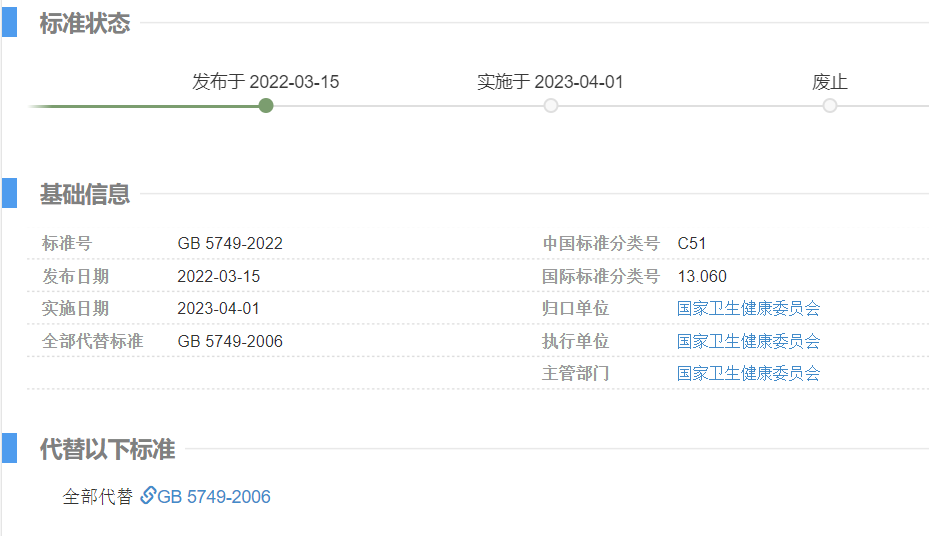Image resolution: width=929 pixels, height=536 pixels.
Task: Click the 国际标准分类号 value 13.060
Action: pos(702,276)
